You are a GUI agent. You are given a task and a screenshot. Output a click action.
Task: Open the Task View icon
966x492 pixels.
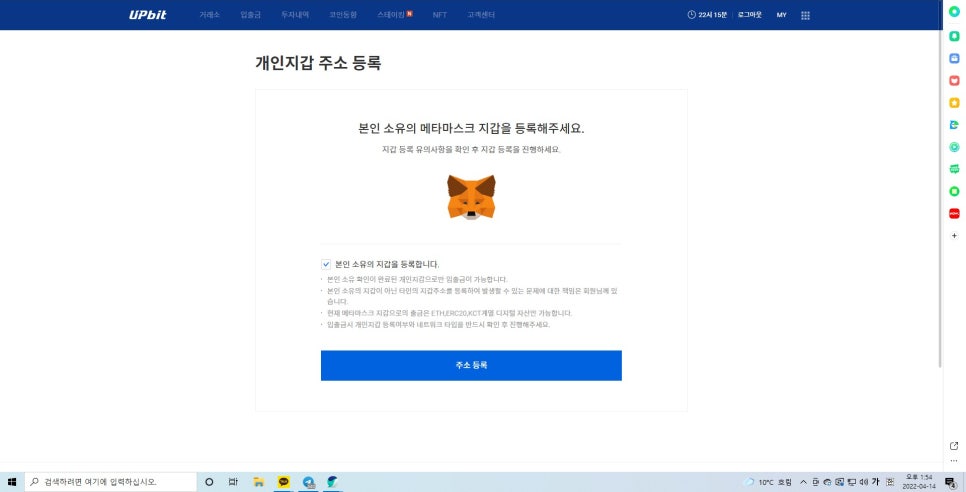coord(233,482)
